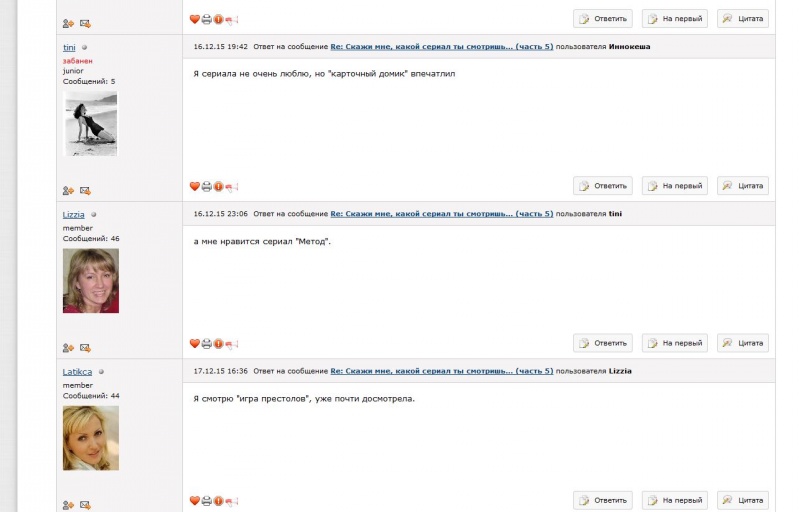
Task: Click Цитата on Lizzia's message
Action: tap(743, 343)
